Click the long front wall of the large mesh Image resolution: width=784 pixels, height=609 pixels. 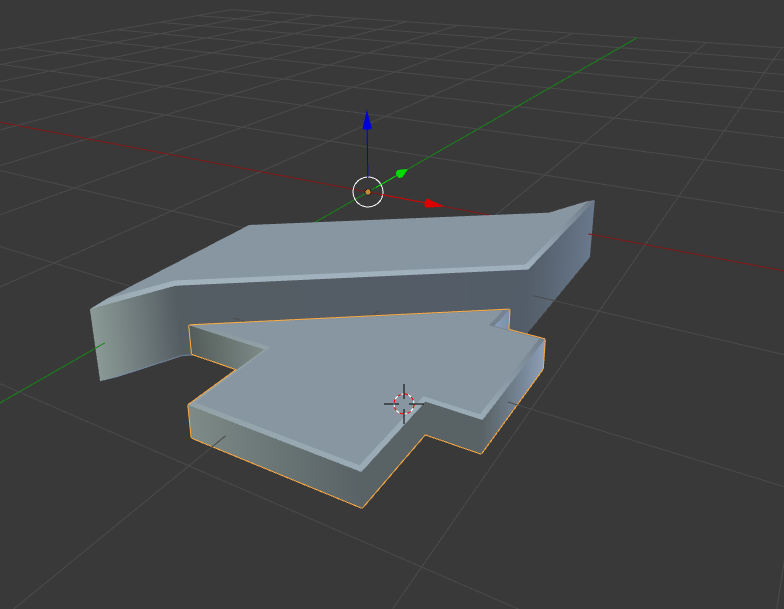pyautogui.click(x=400, y=295)
